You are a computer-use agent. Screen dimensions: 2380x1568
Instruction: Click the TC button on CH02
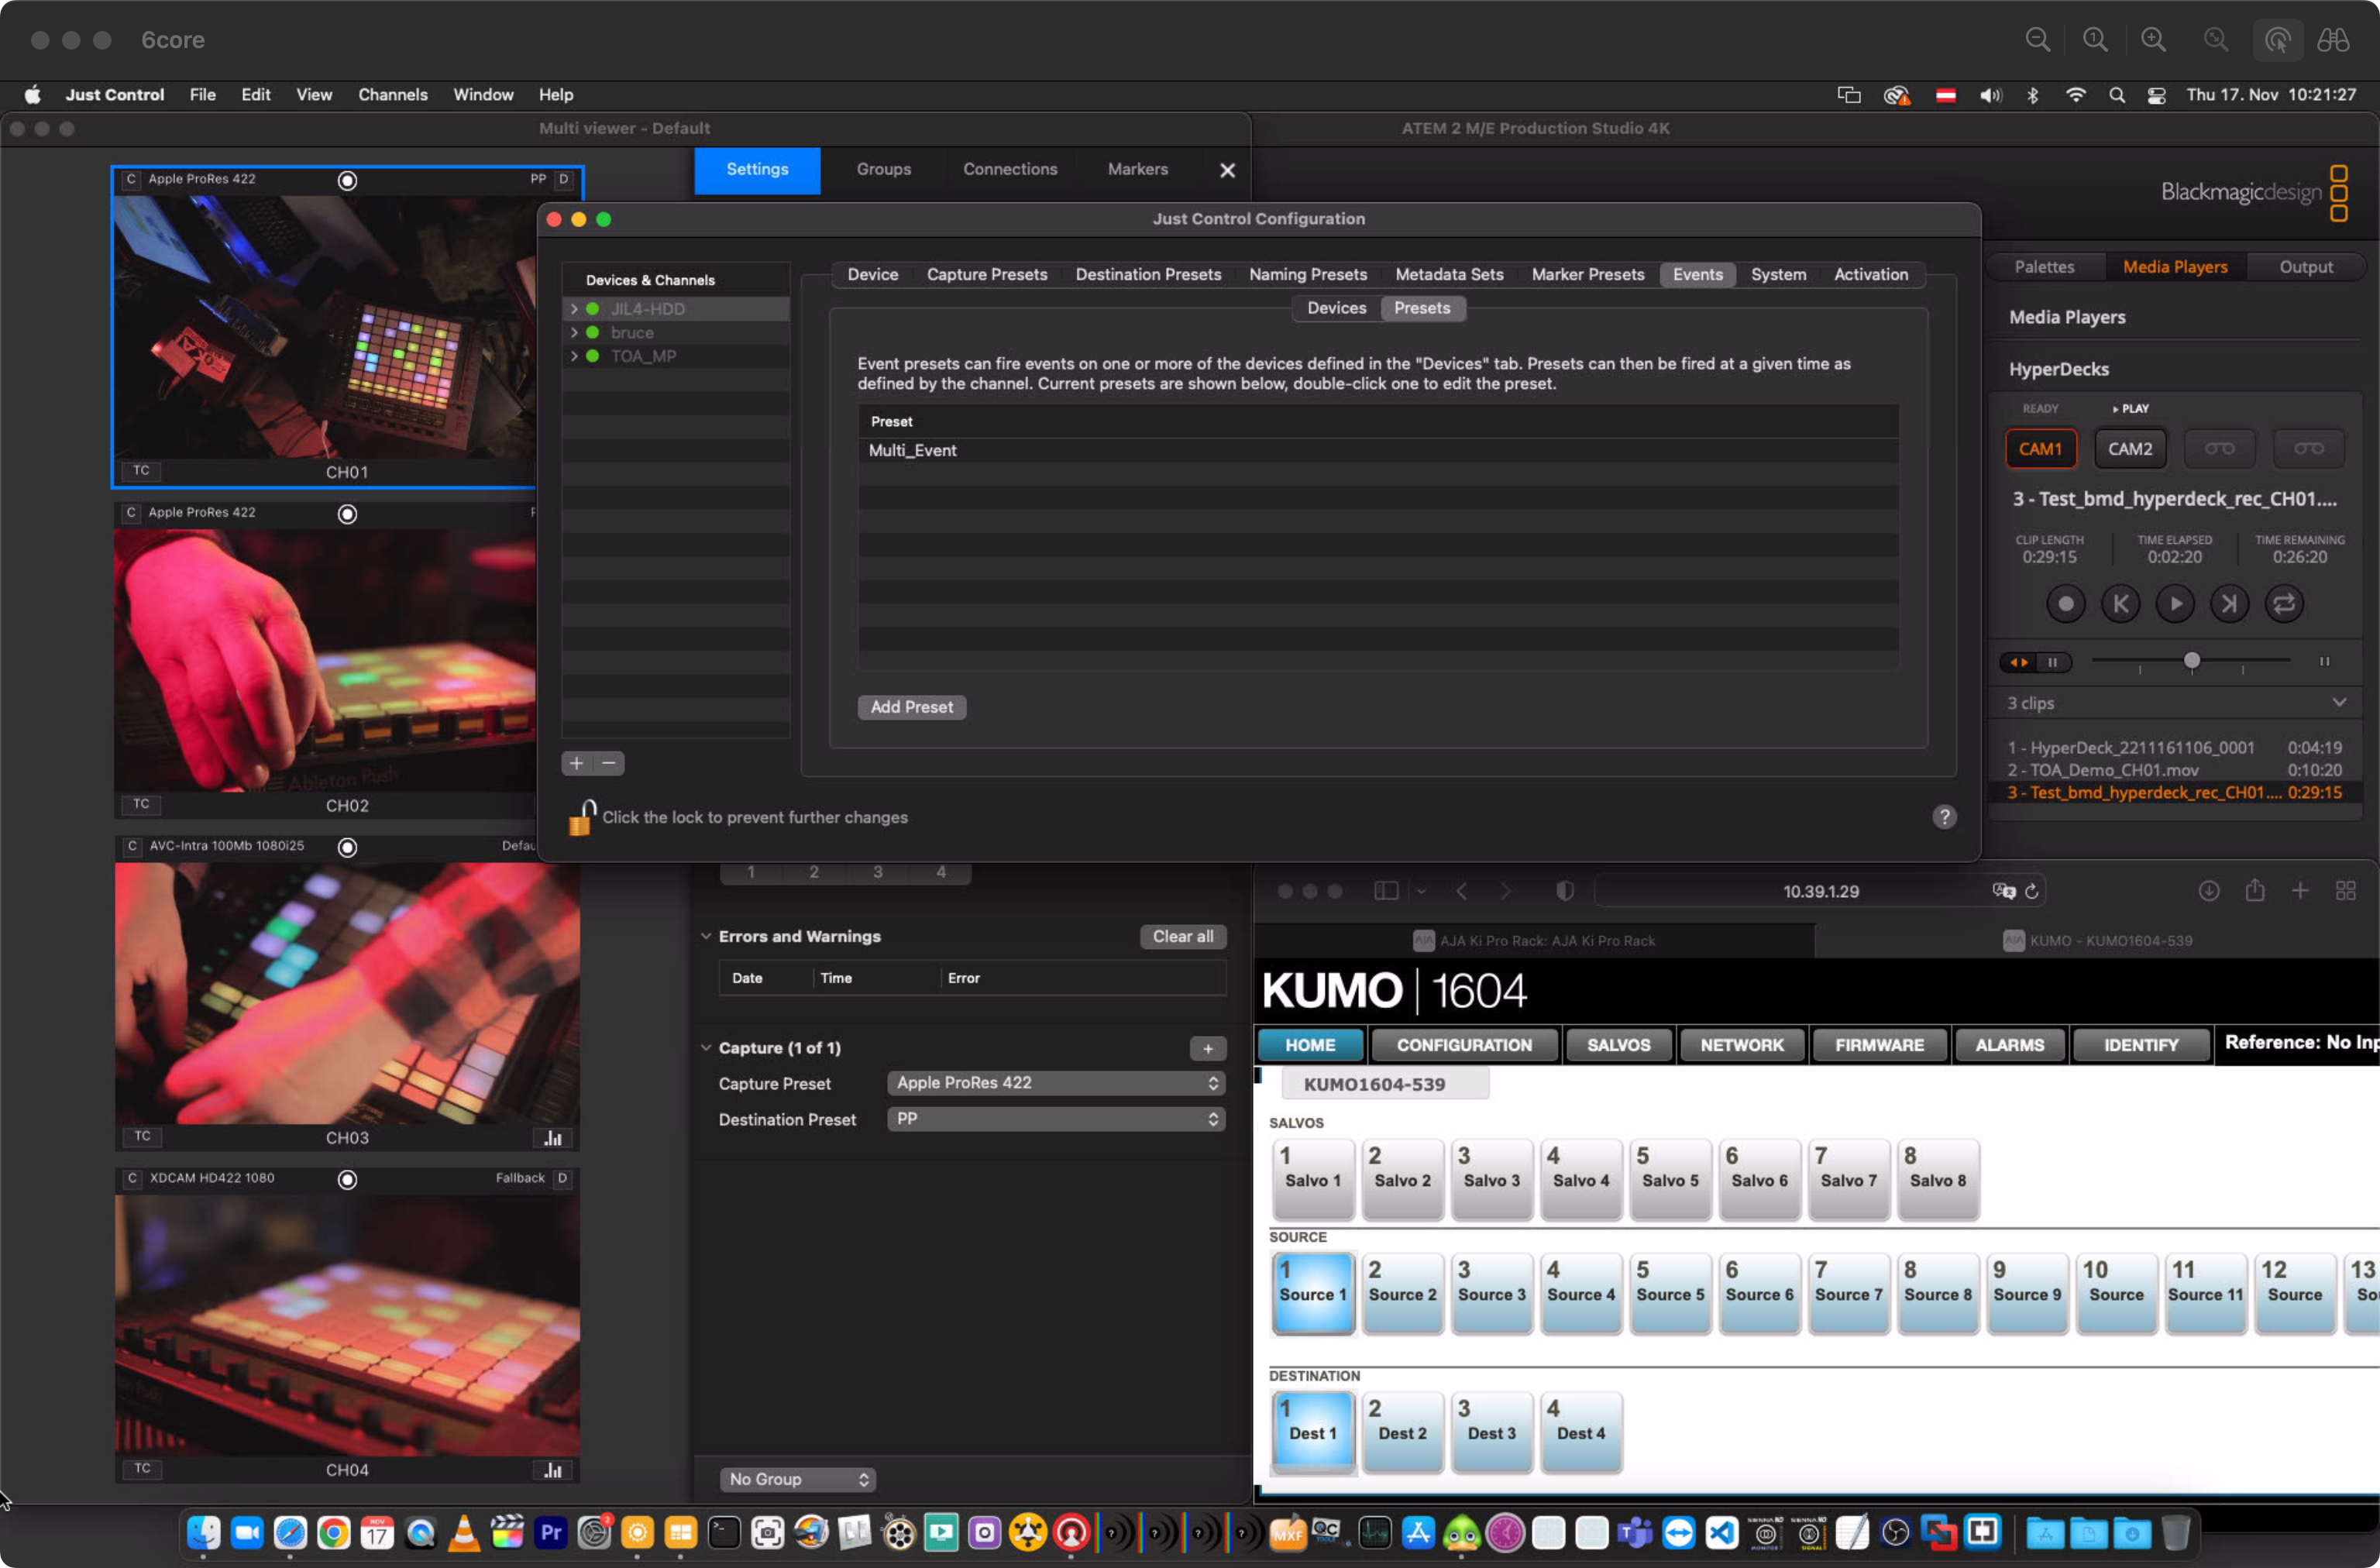pos(142,804)
